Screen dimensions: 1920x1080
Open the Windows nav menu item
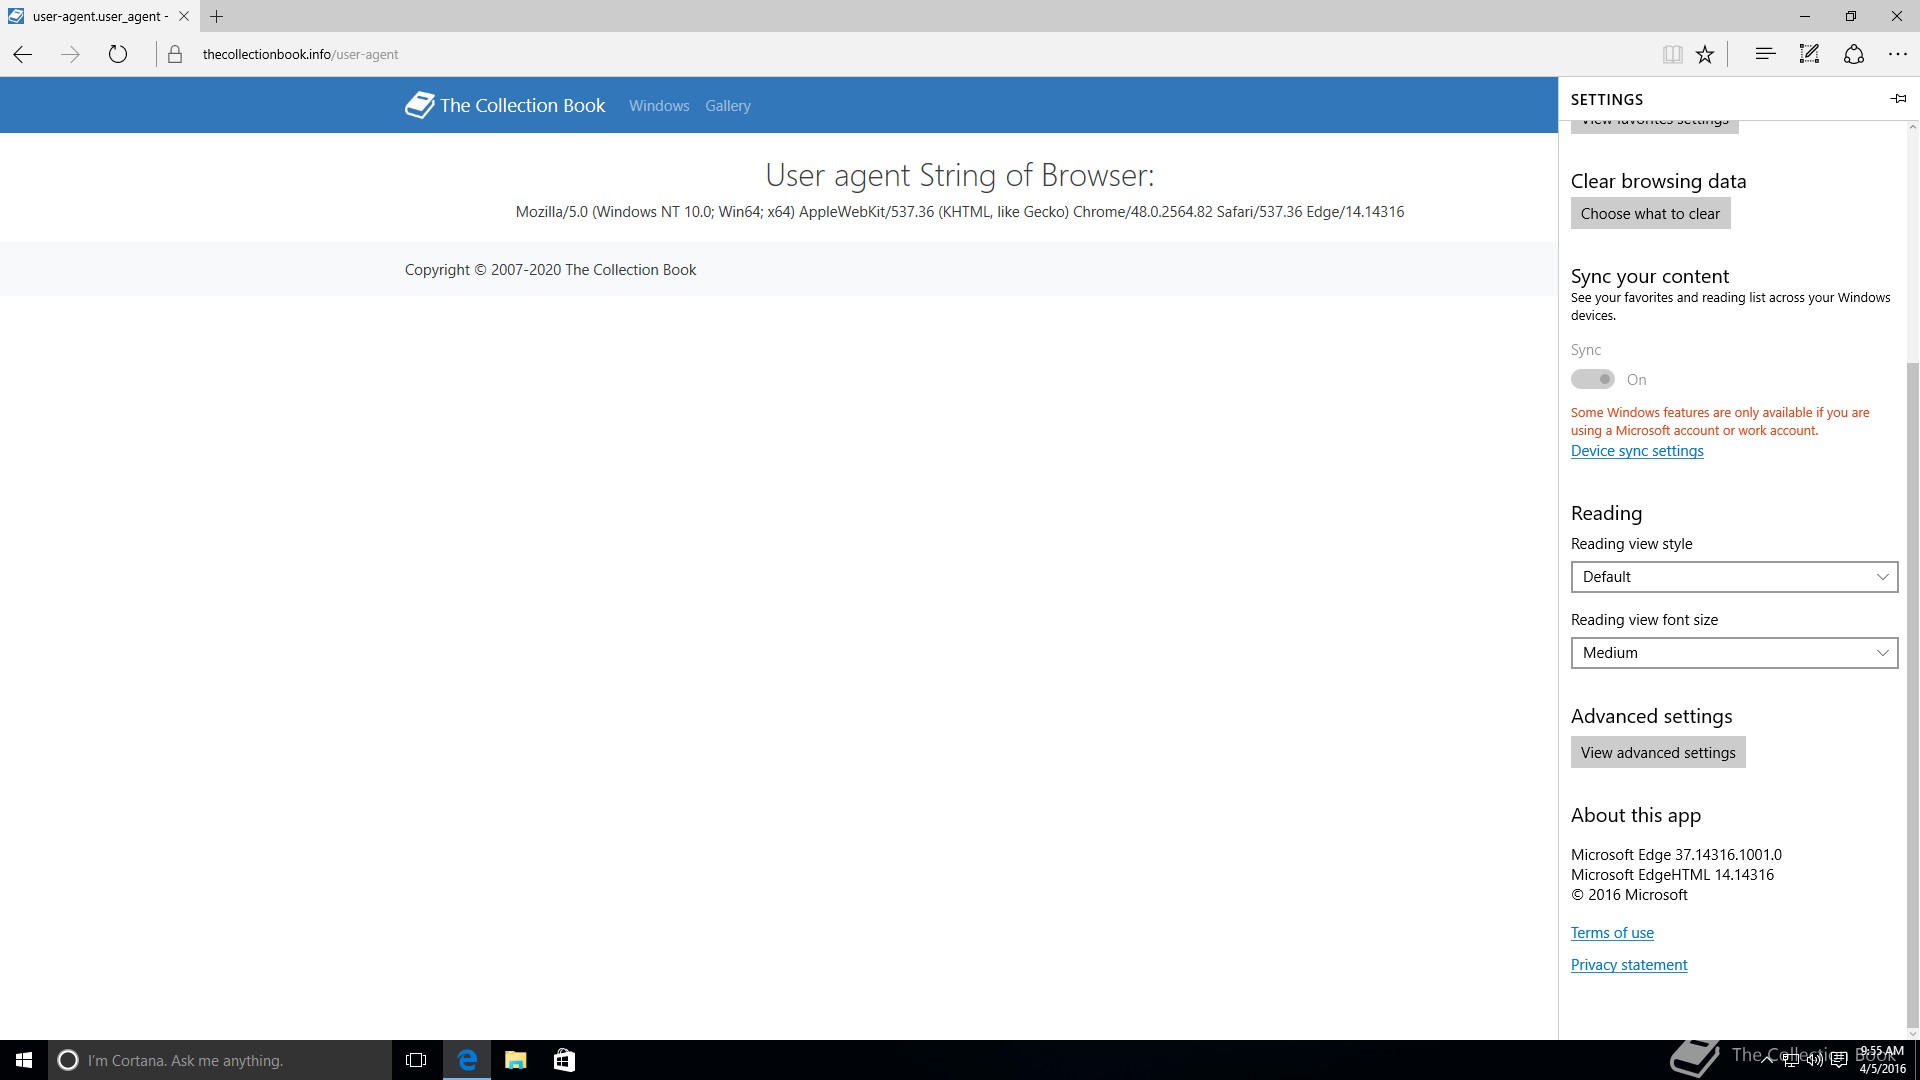pos(659,106)
